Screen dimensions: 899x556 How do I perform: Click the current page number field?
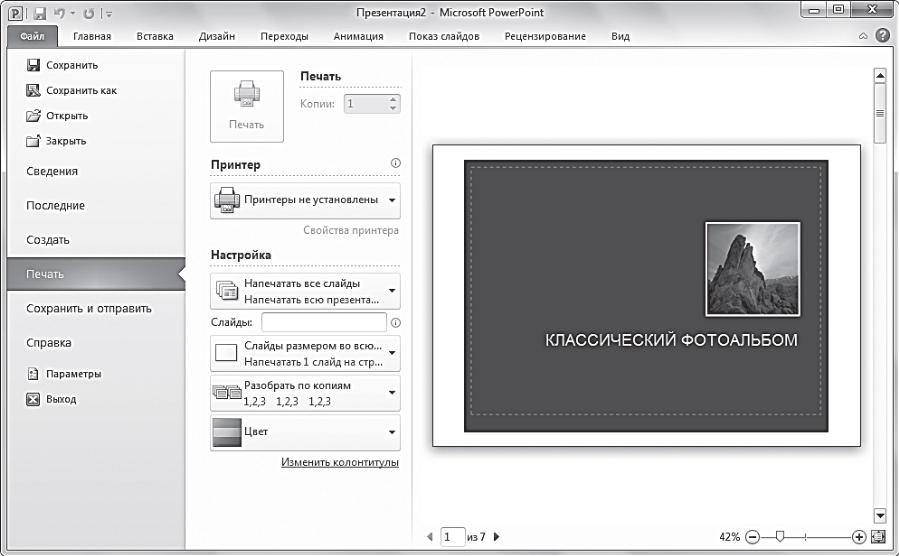click(452, 537)
